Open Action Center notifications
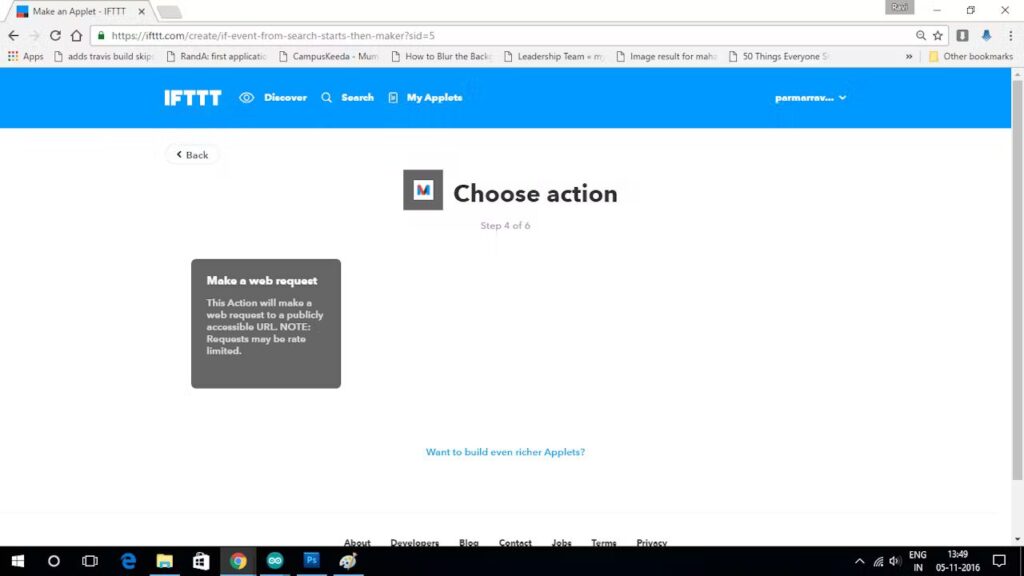The height and width of the screenshot is (576, 1024). coord(999,561)
